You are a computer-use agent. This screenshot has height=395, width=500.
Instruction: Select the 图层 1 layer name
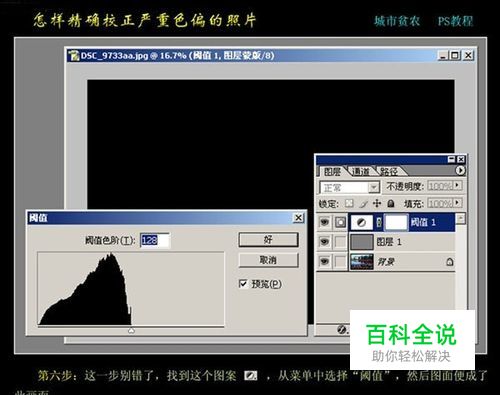click(389, 242)
